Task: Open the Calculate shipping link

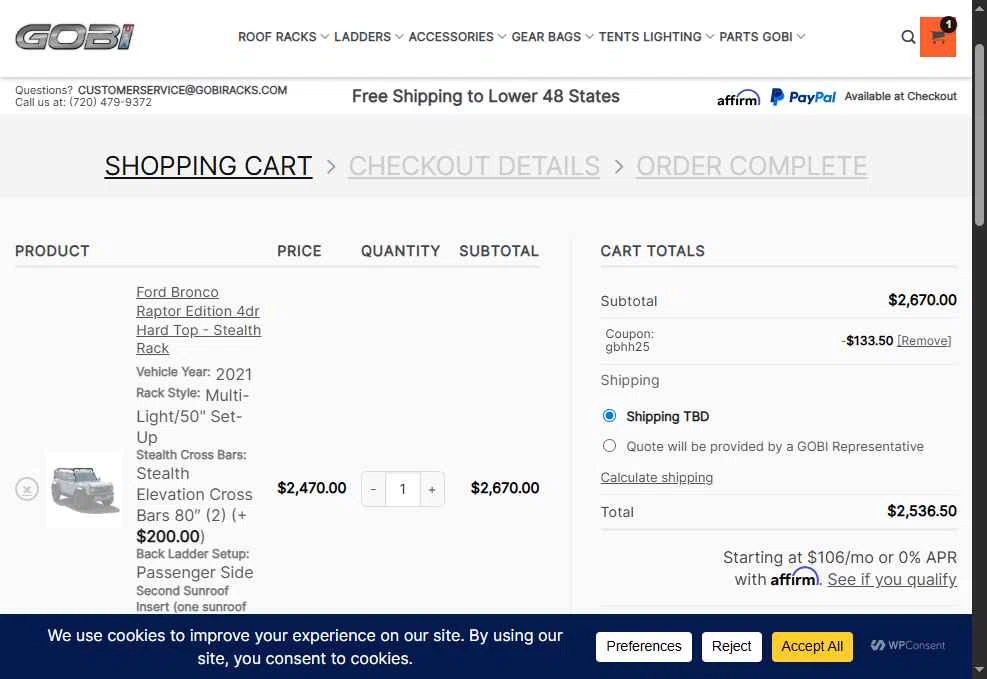Action: coord(657,478)
